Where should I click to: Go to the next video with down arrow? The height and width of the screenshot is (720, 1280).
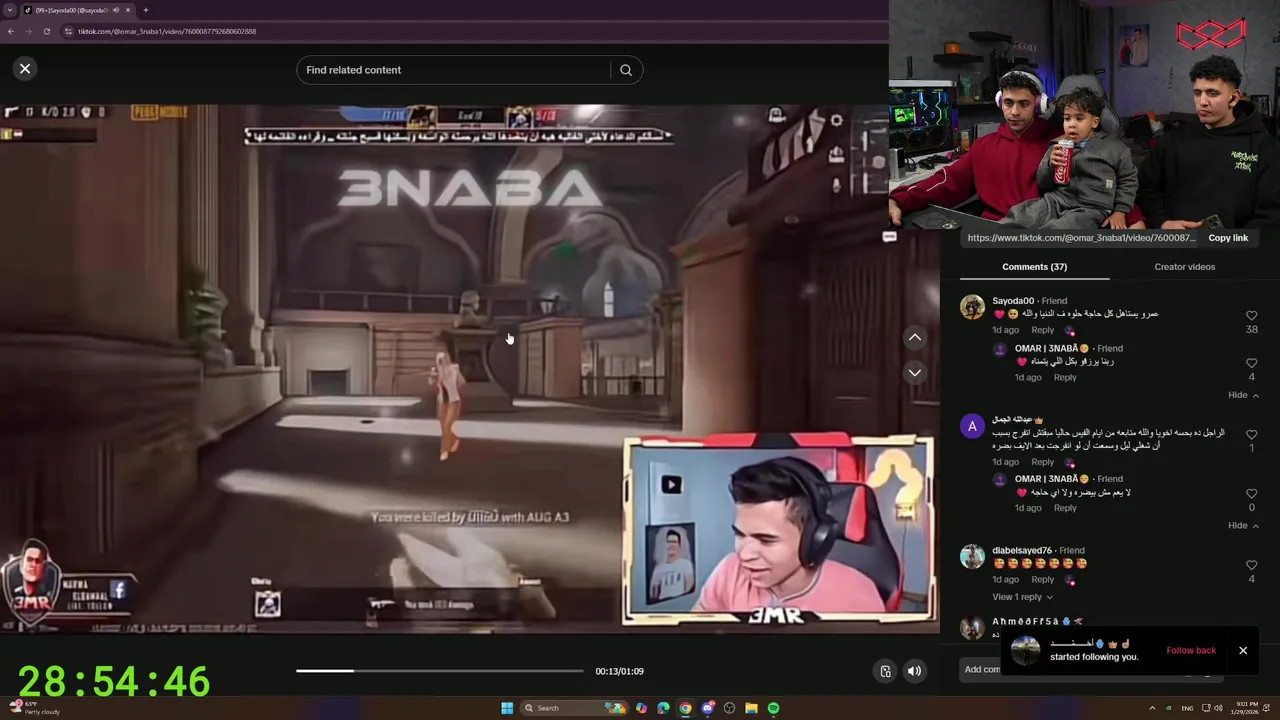(914, 372)
